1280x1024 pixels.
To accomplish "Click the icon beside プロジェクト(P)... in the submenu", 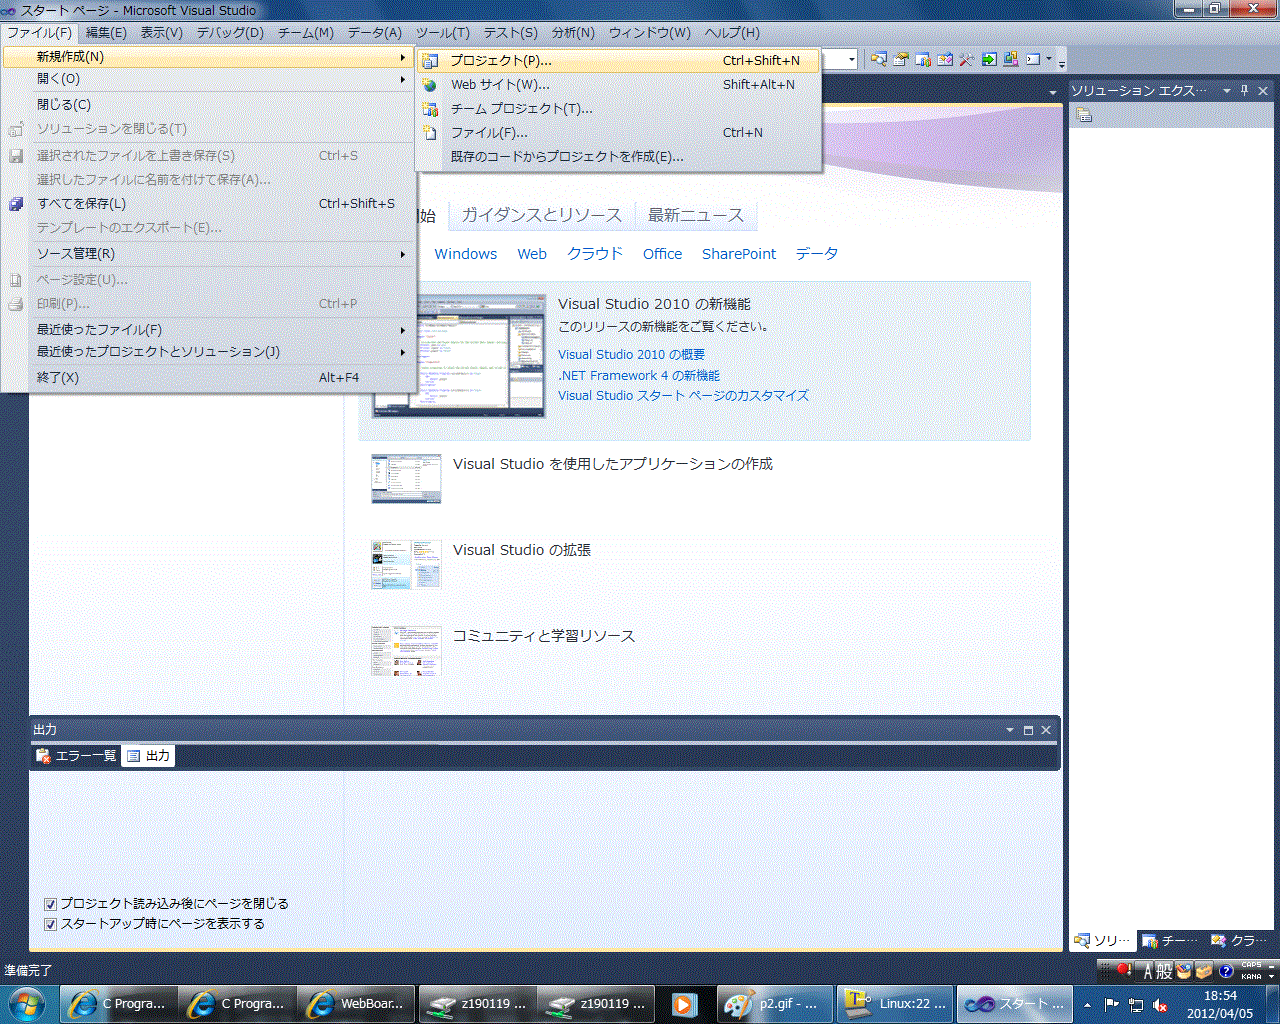I will 430,61.
